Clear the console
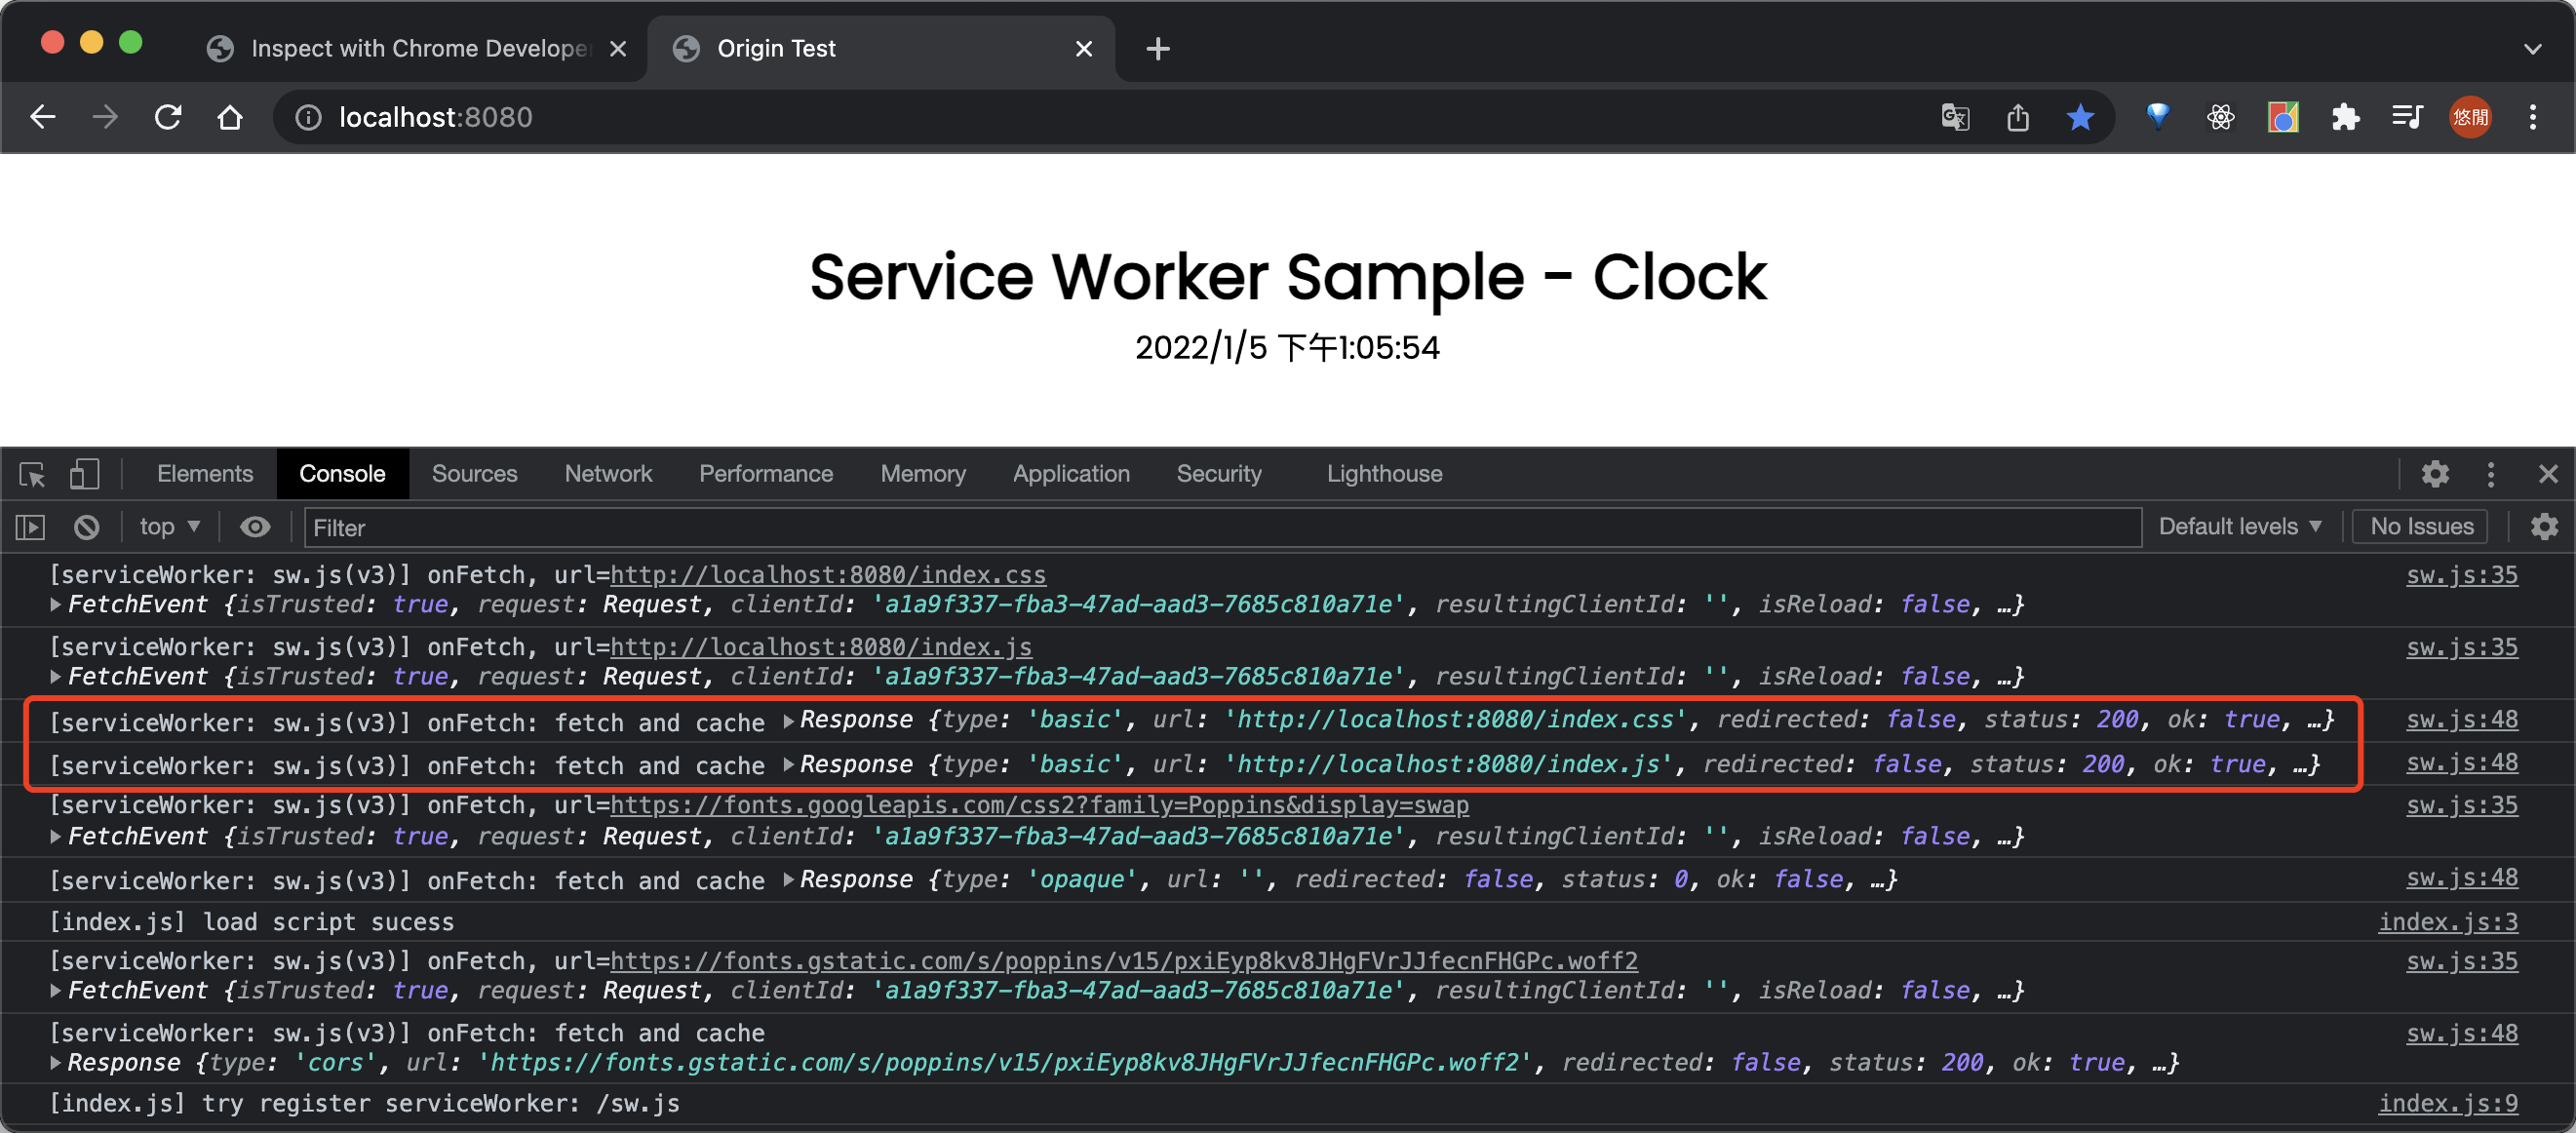This screenshot has height=1133, width=2576. [87, 527]
